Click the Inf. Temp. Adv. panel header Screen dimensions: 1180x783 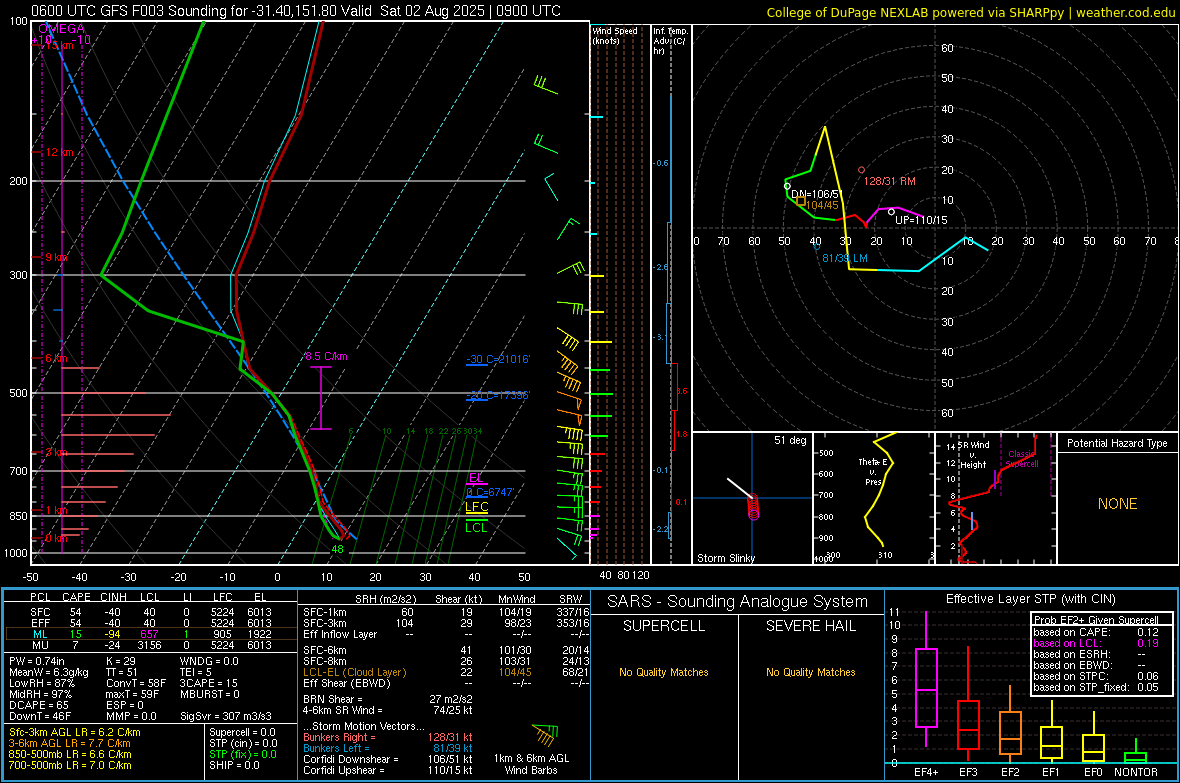[670, 41]
